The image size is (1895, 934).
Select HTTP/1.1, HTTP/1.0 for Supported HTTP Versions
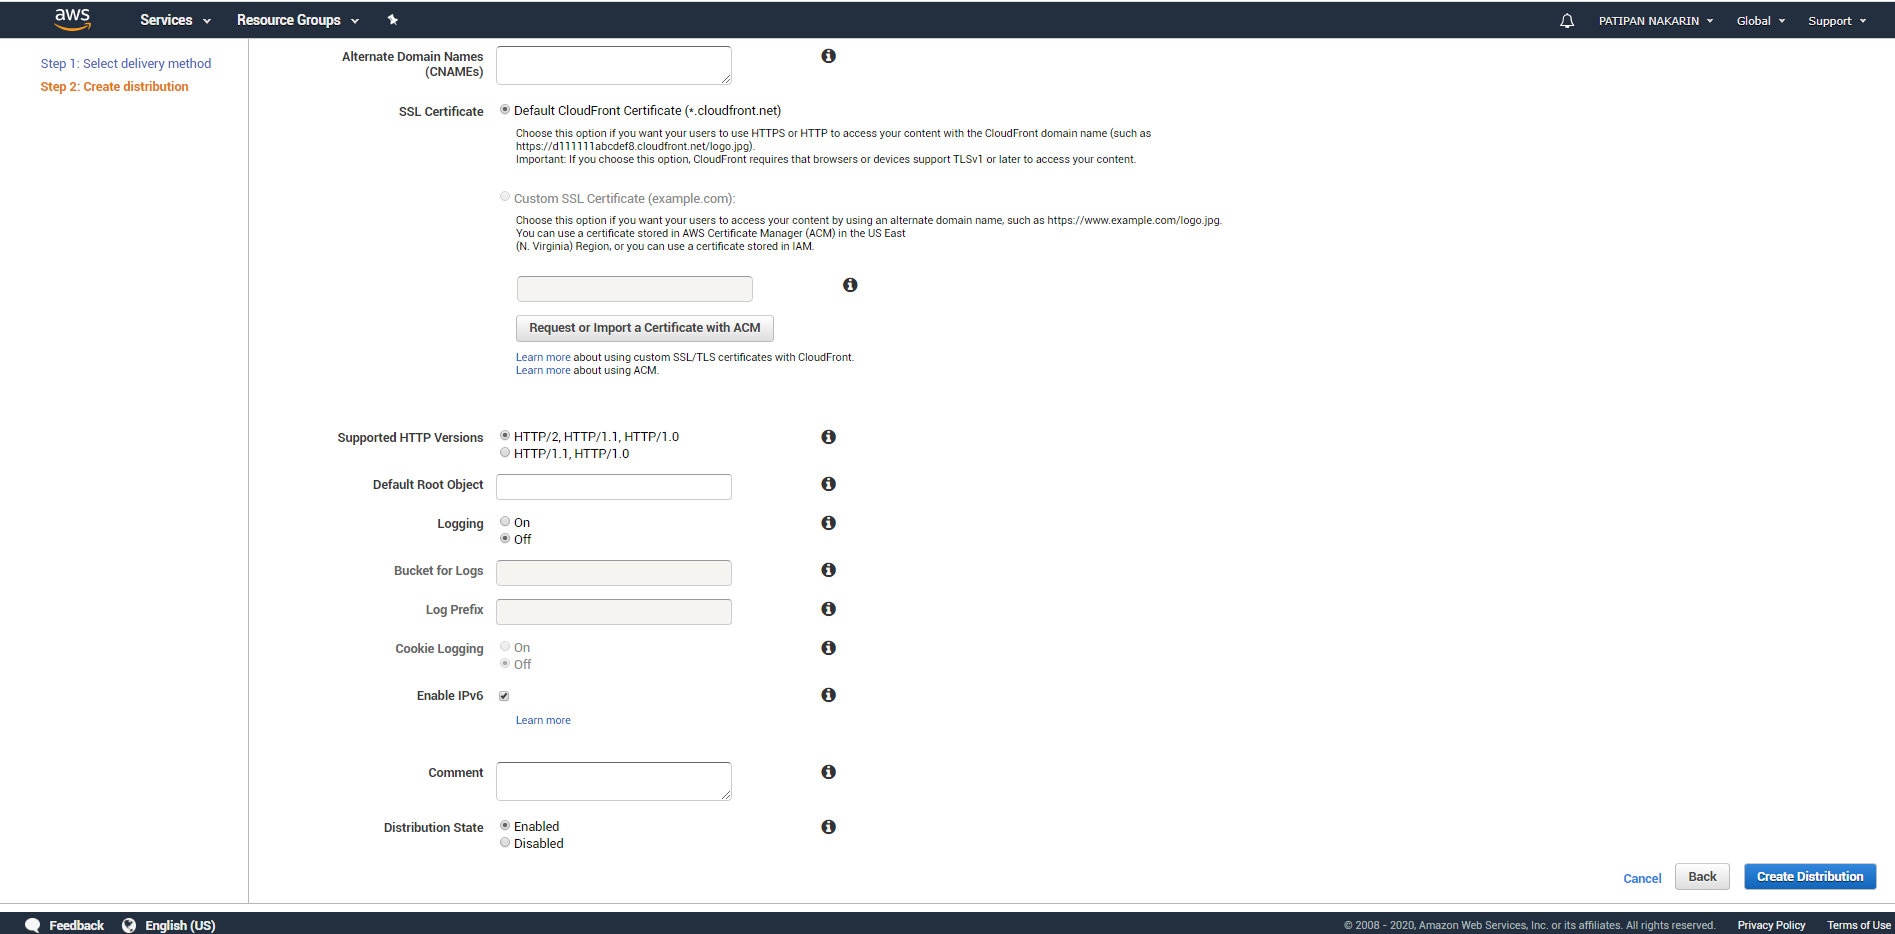click(x=505, y=452)
